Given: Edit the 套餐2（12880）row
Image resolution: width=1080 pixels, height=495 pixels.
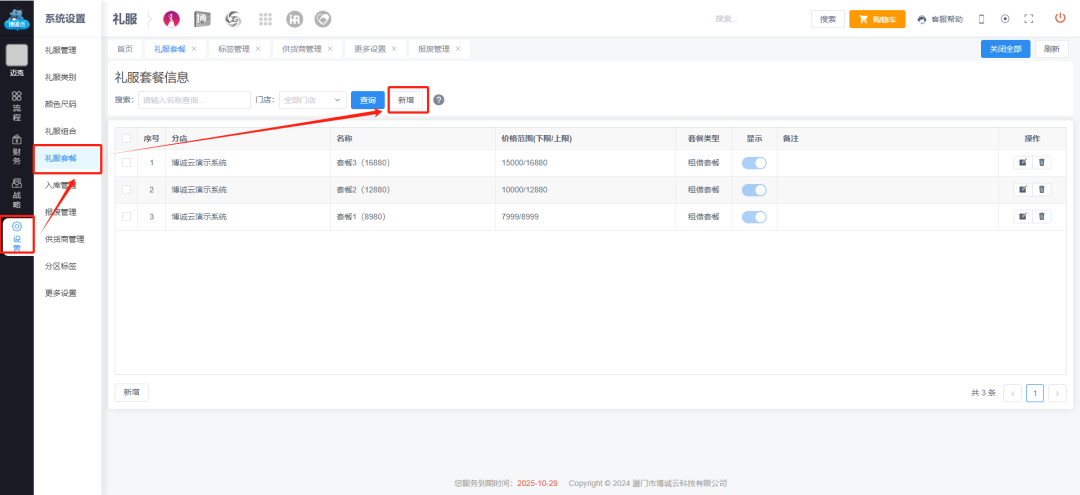Looking at the screenshot, I should coord(1023,189).
